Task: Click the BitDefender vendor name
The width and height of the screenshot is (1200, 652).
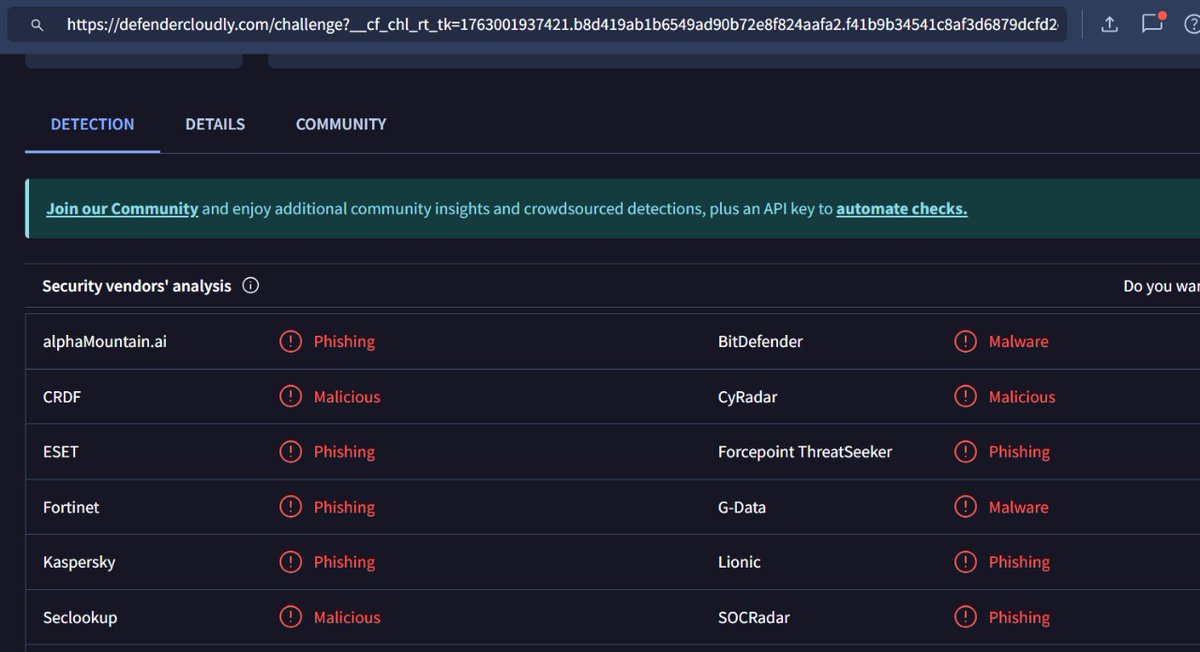Action: click(x=760, y=342)
